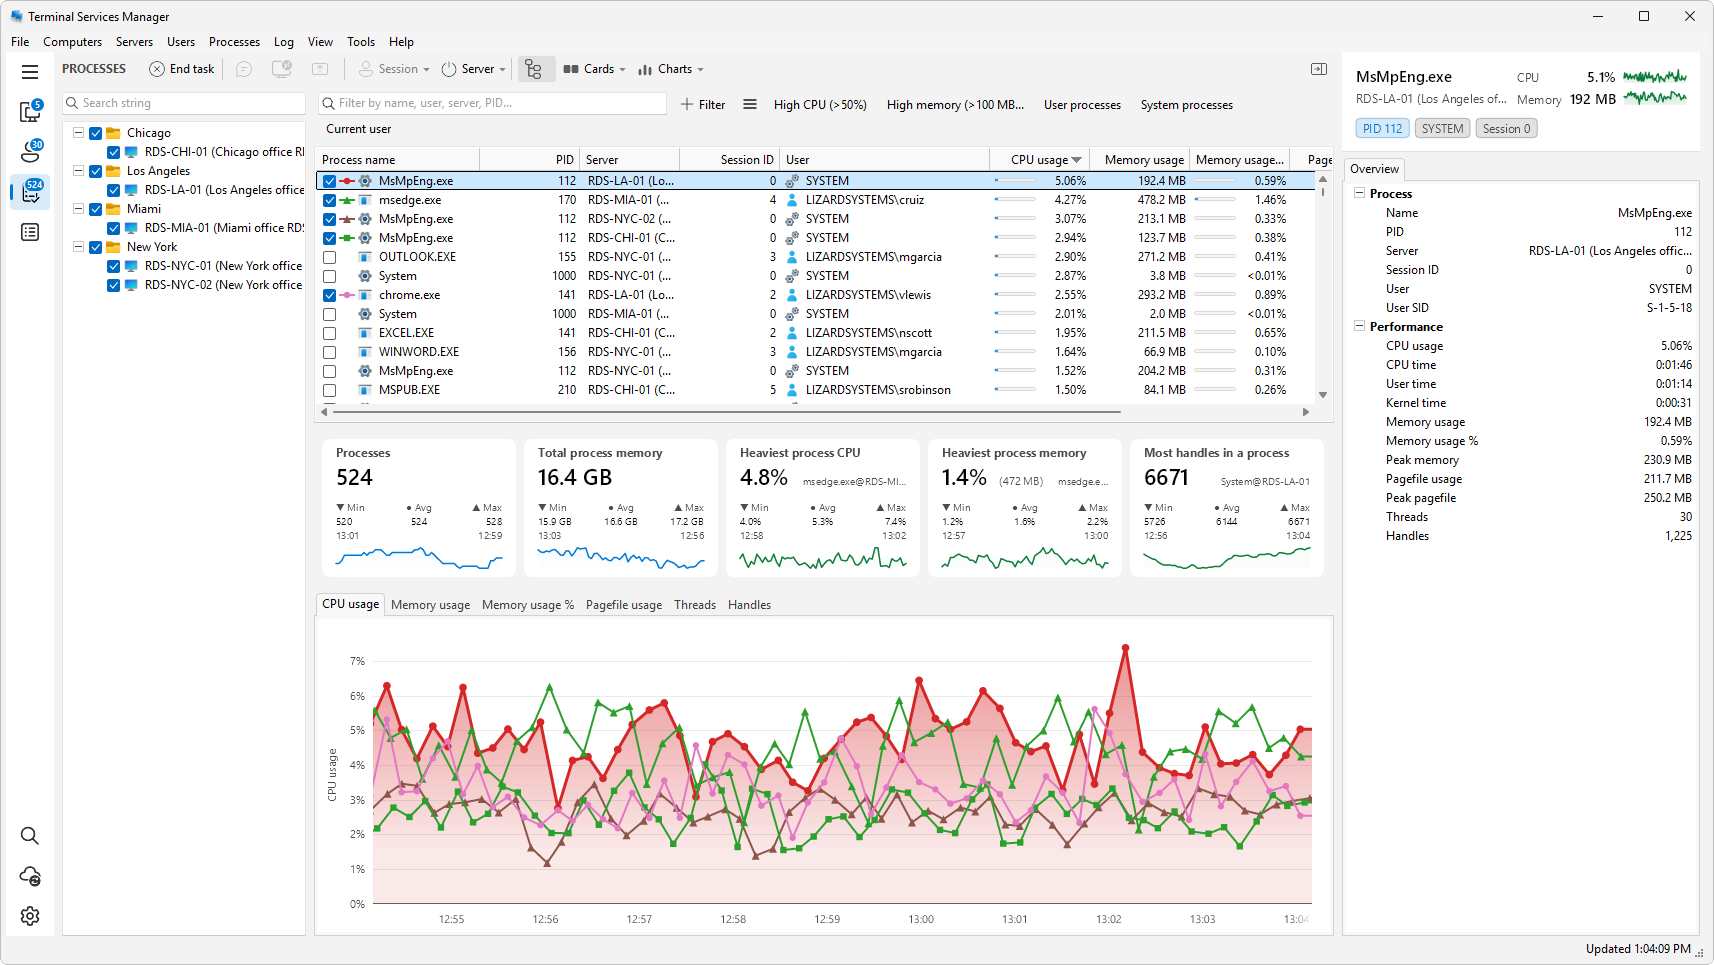The height and width of the screenshot is (965, 1714).
Task: Open the cloud settings sidebar icon
Action: click(x=30, y=876)
